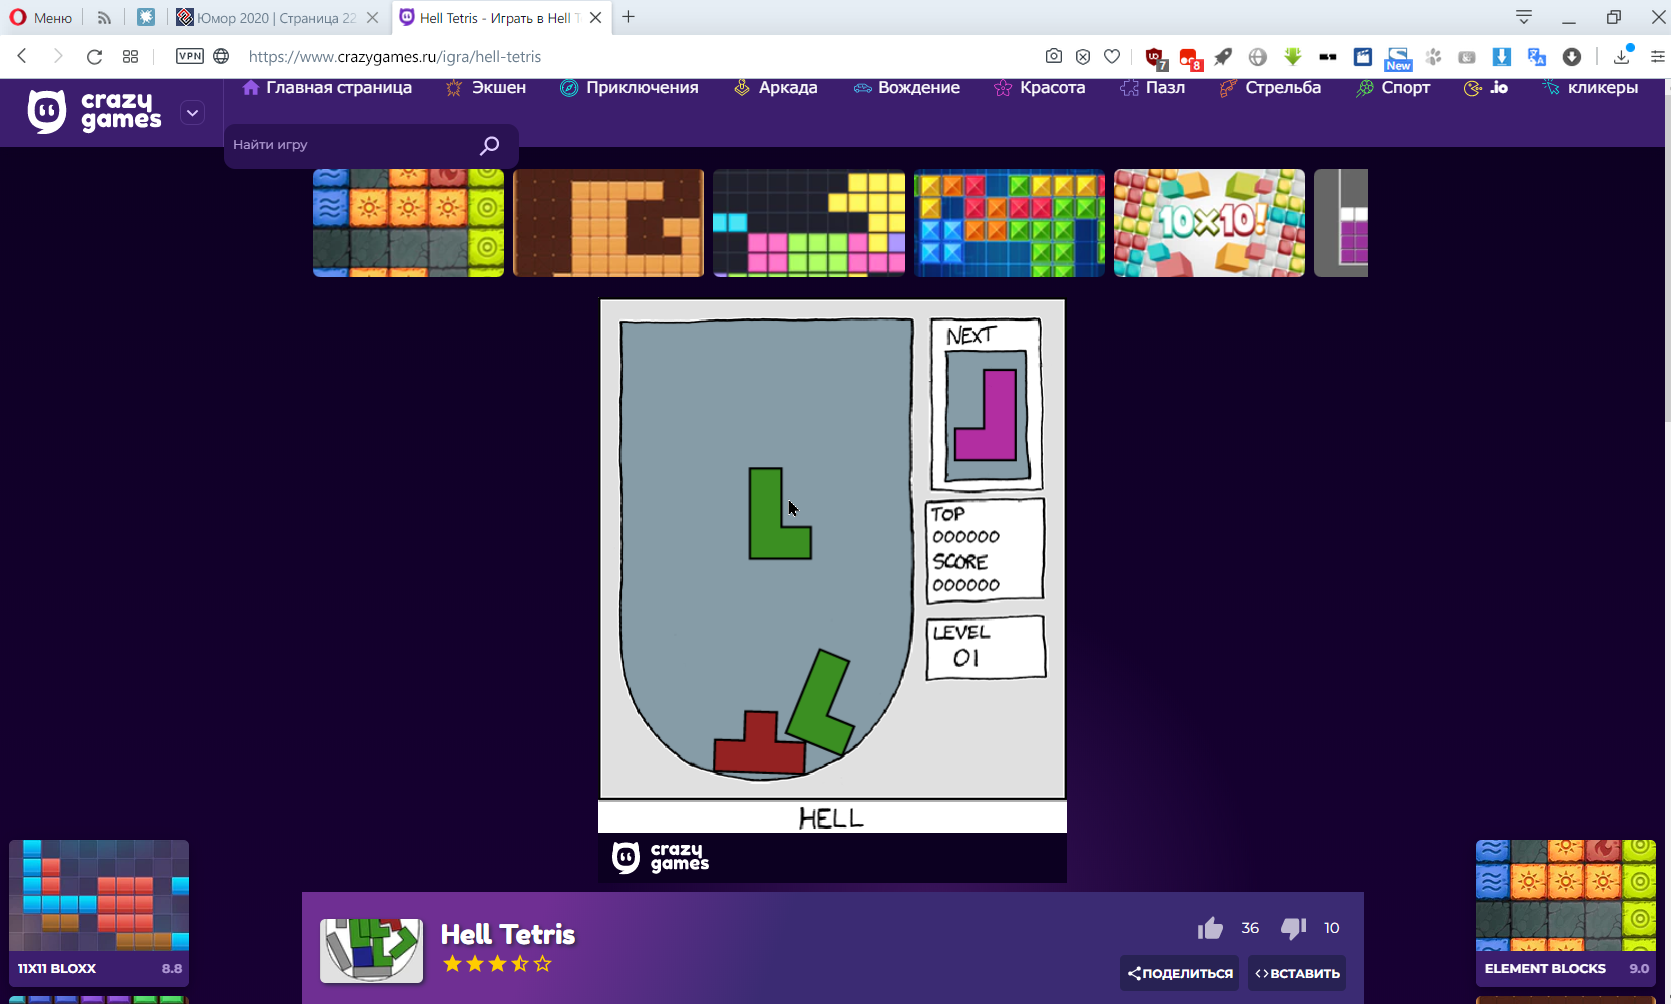Open the Вождение category
The height and width of the screenshot is (1004, 1671).
906,88
